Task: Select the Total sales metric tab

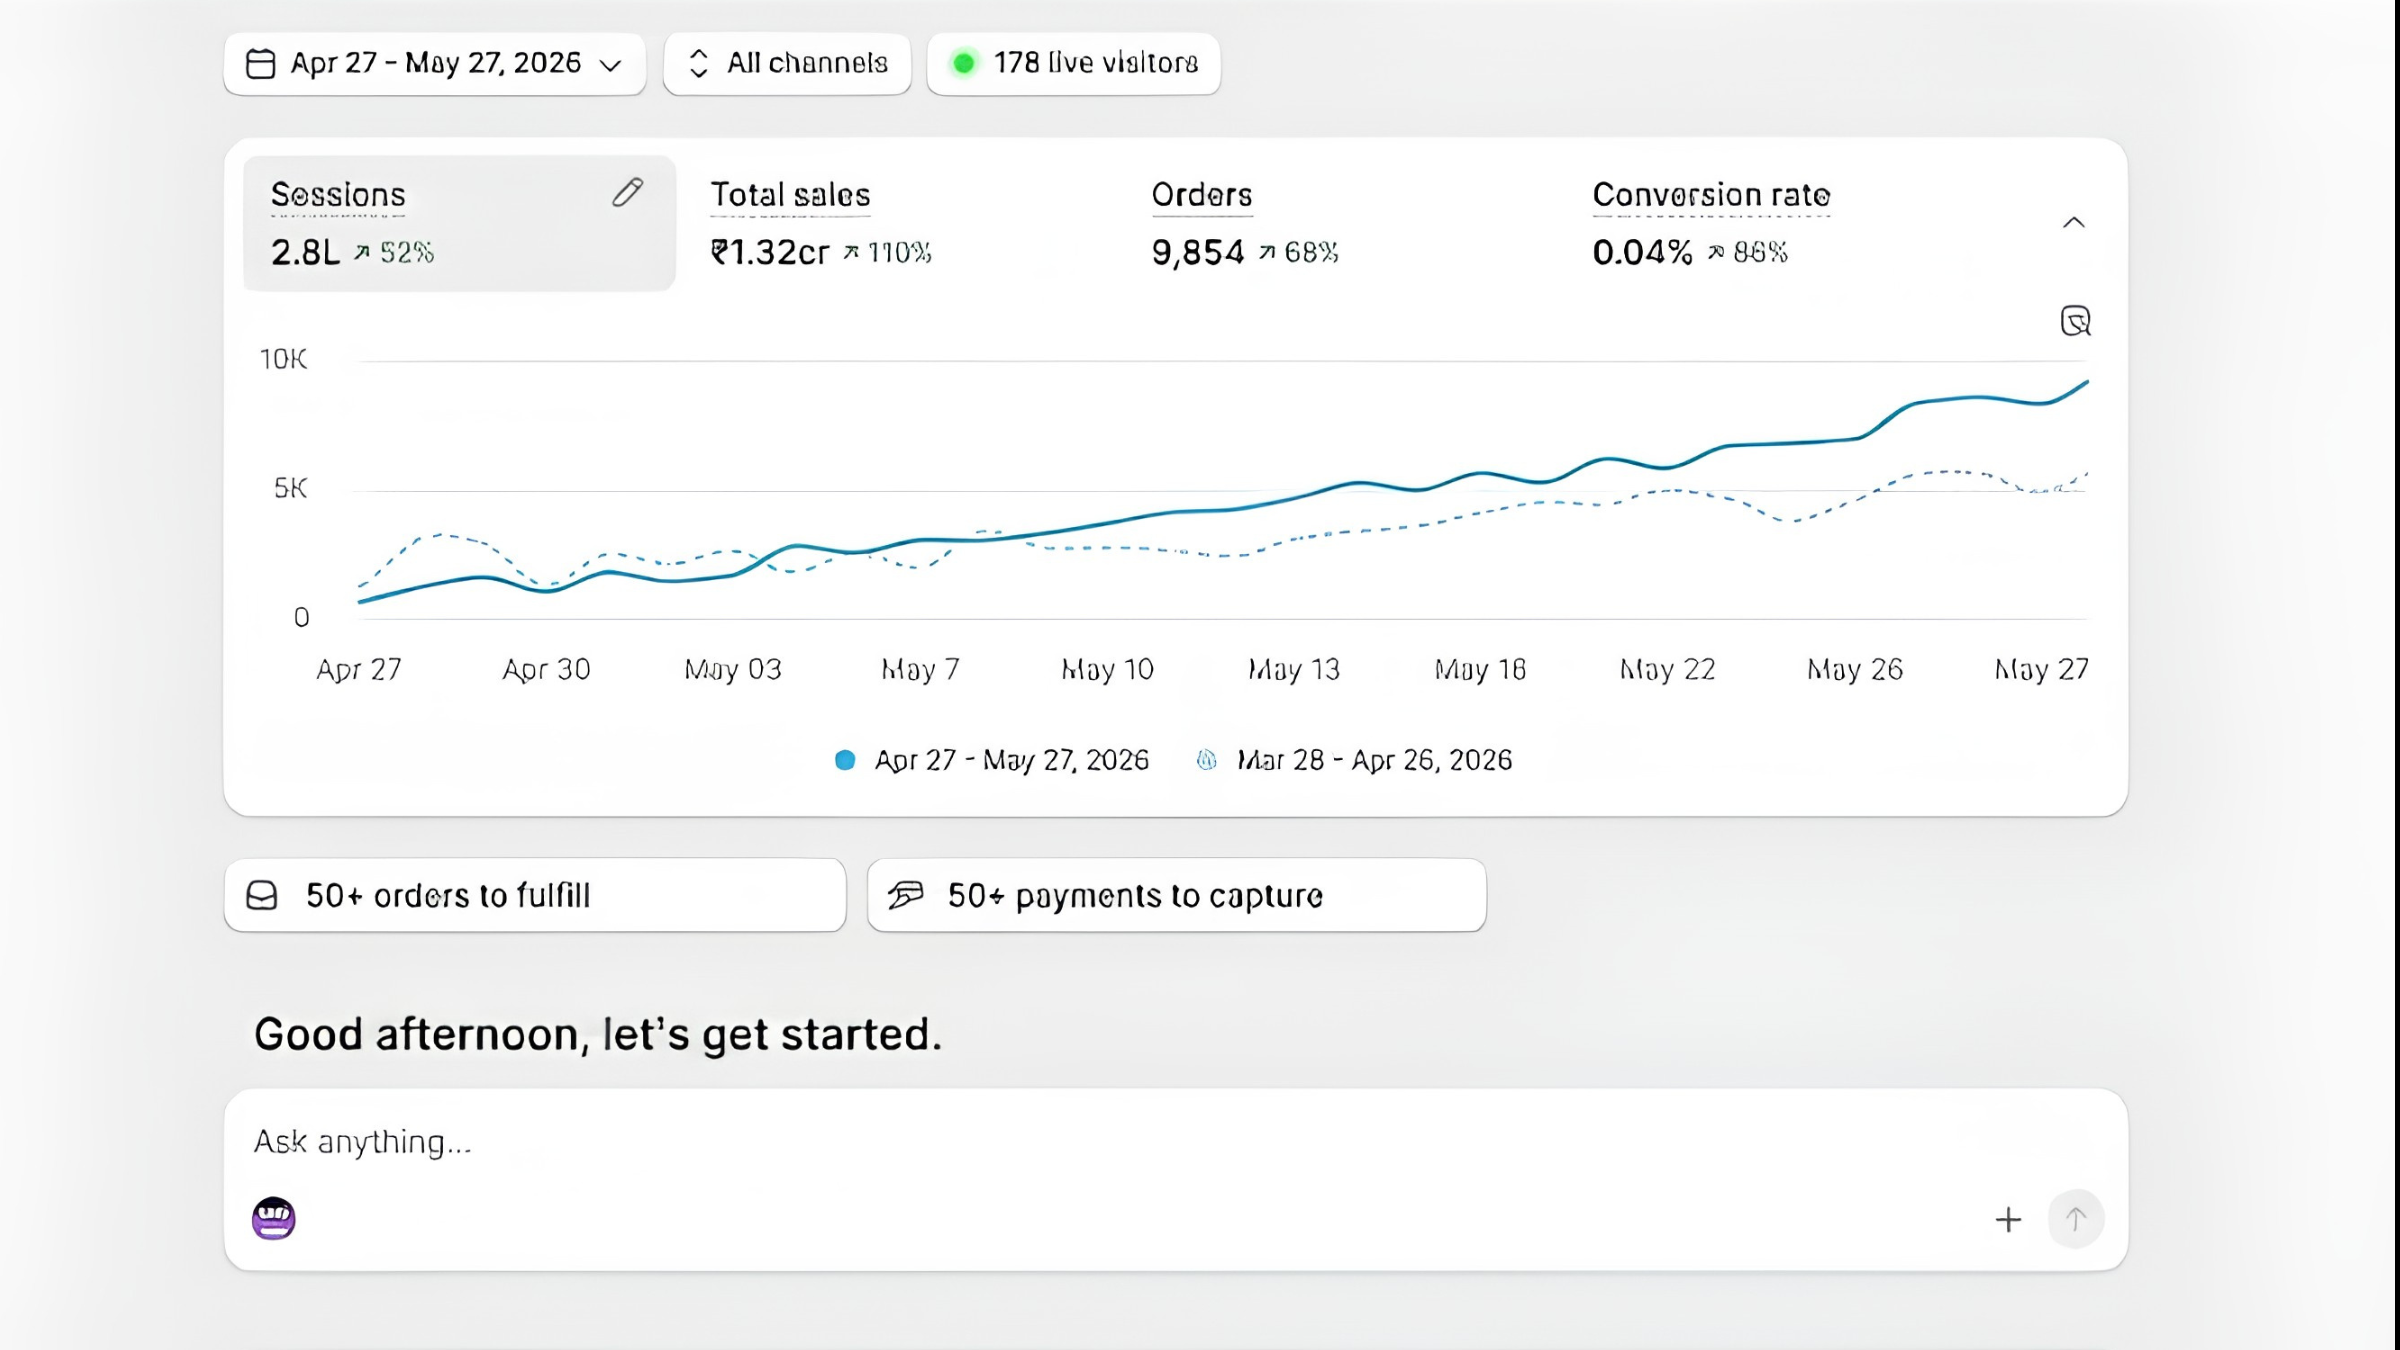Action: coord(820,223)
